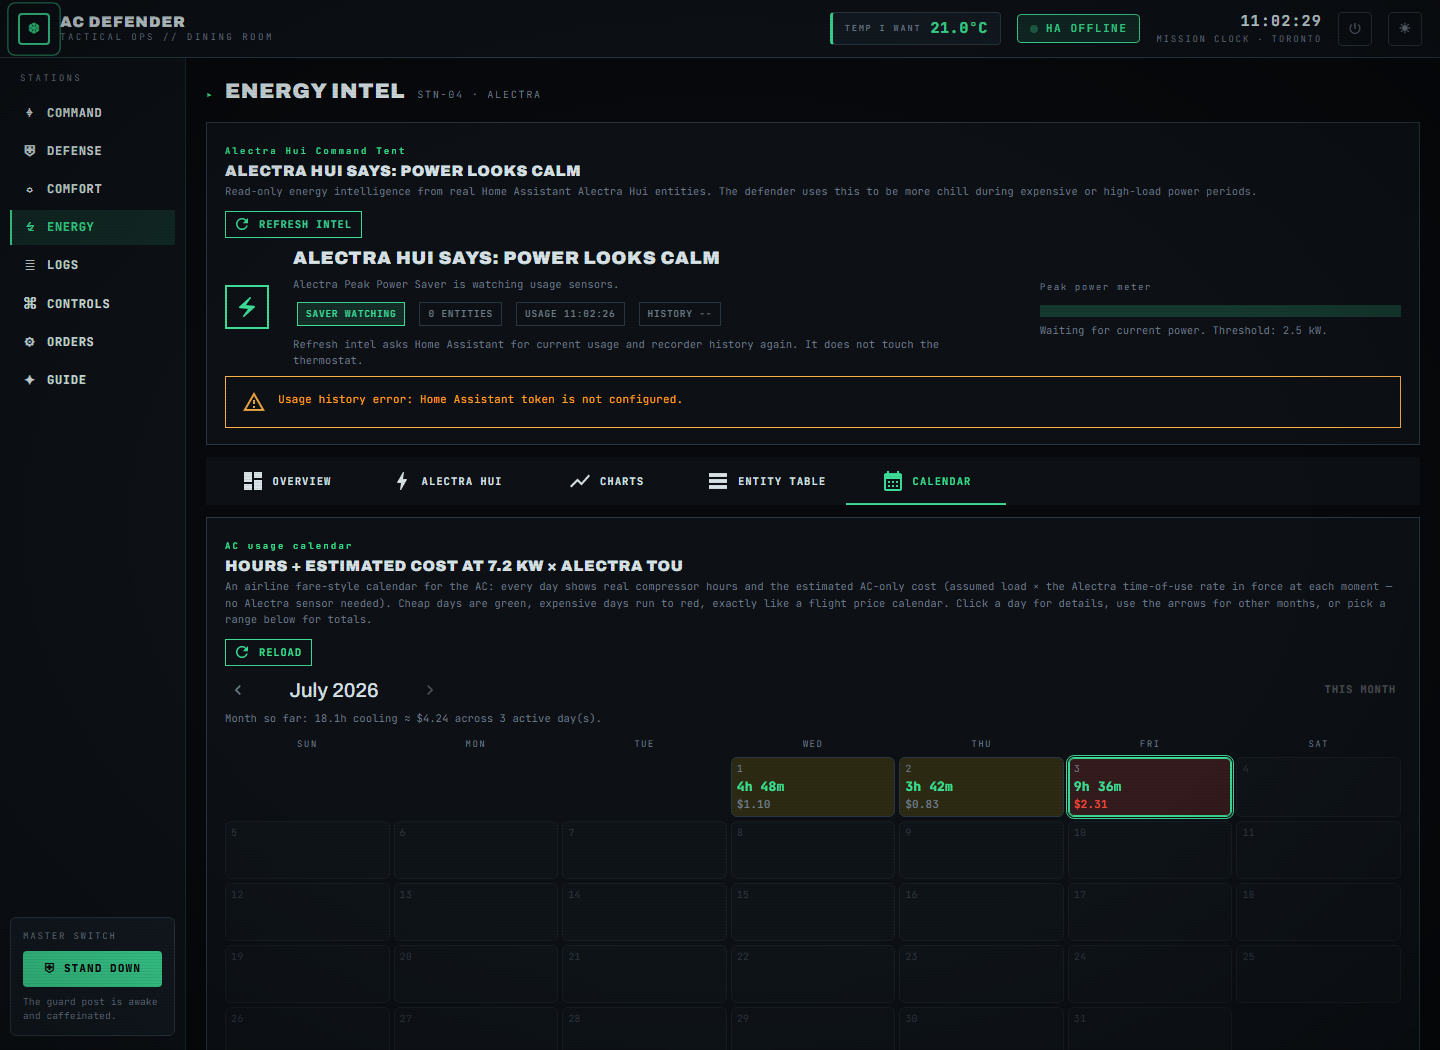Click the peak power meter bar
1440x1050 pixels.
(1220, 311)
